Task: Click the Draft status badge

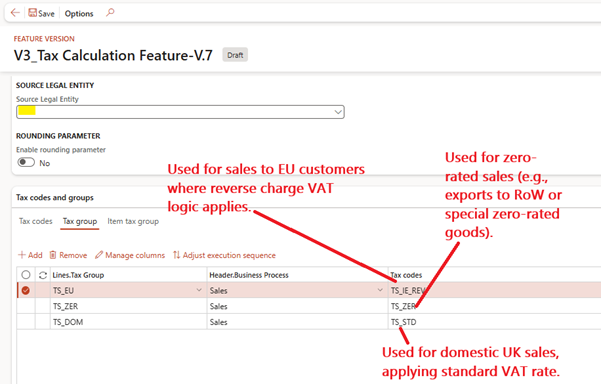Action: click(235, 55)
